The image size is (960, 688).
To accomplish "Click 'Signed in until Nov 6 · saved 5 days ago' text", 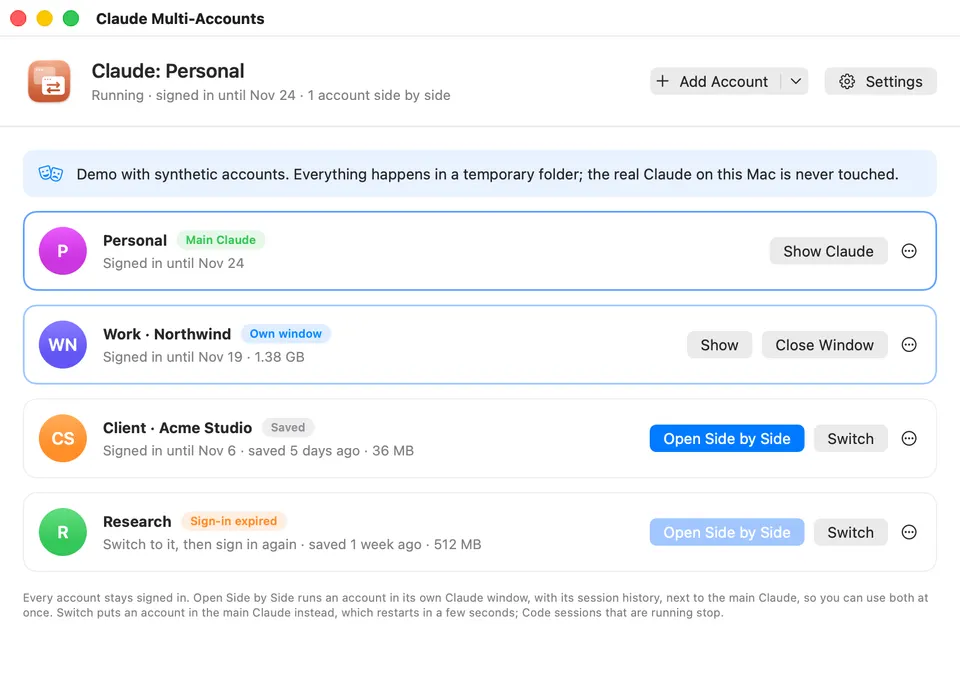I will tap(258, 451).
